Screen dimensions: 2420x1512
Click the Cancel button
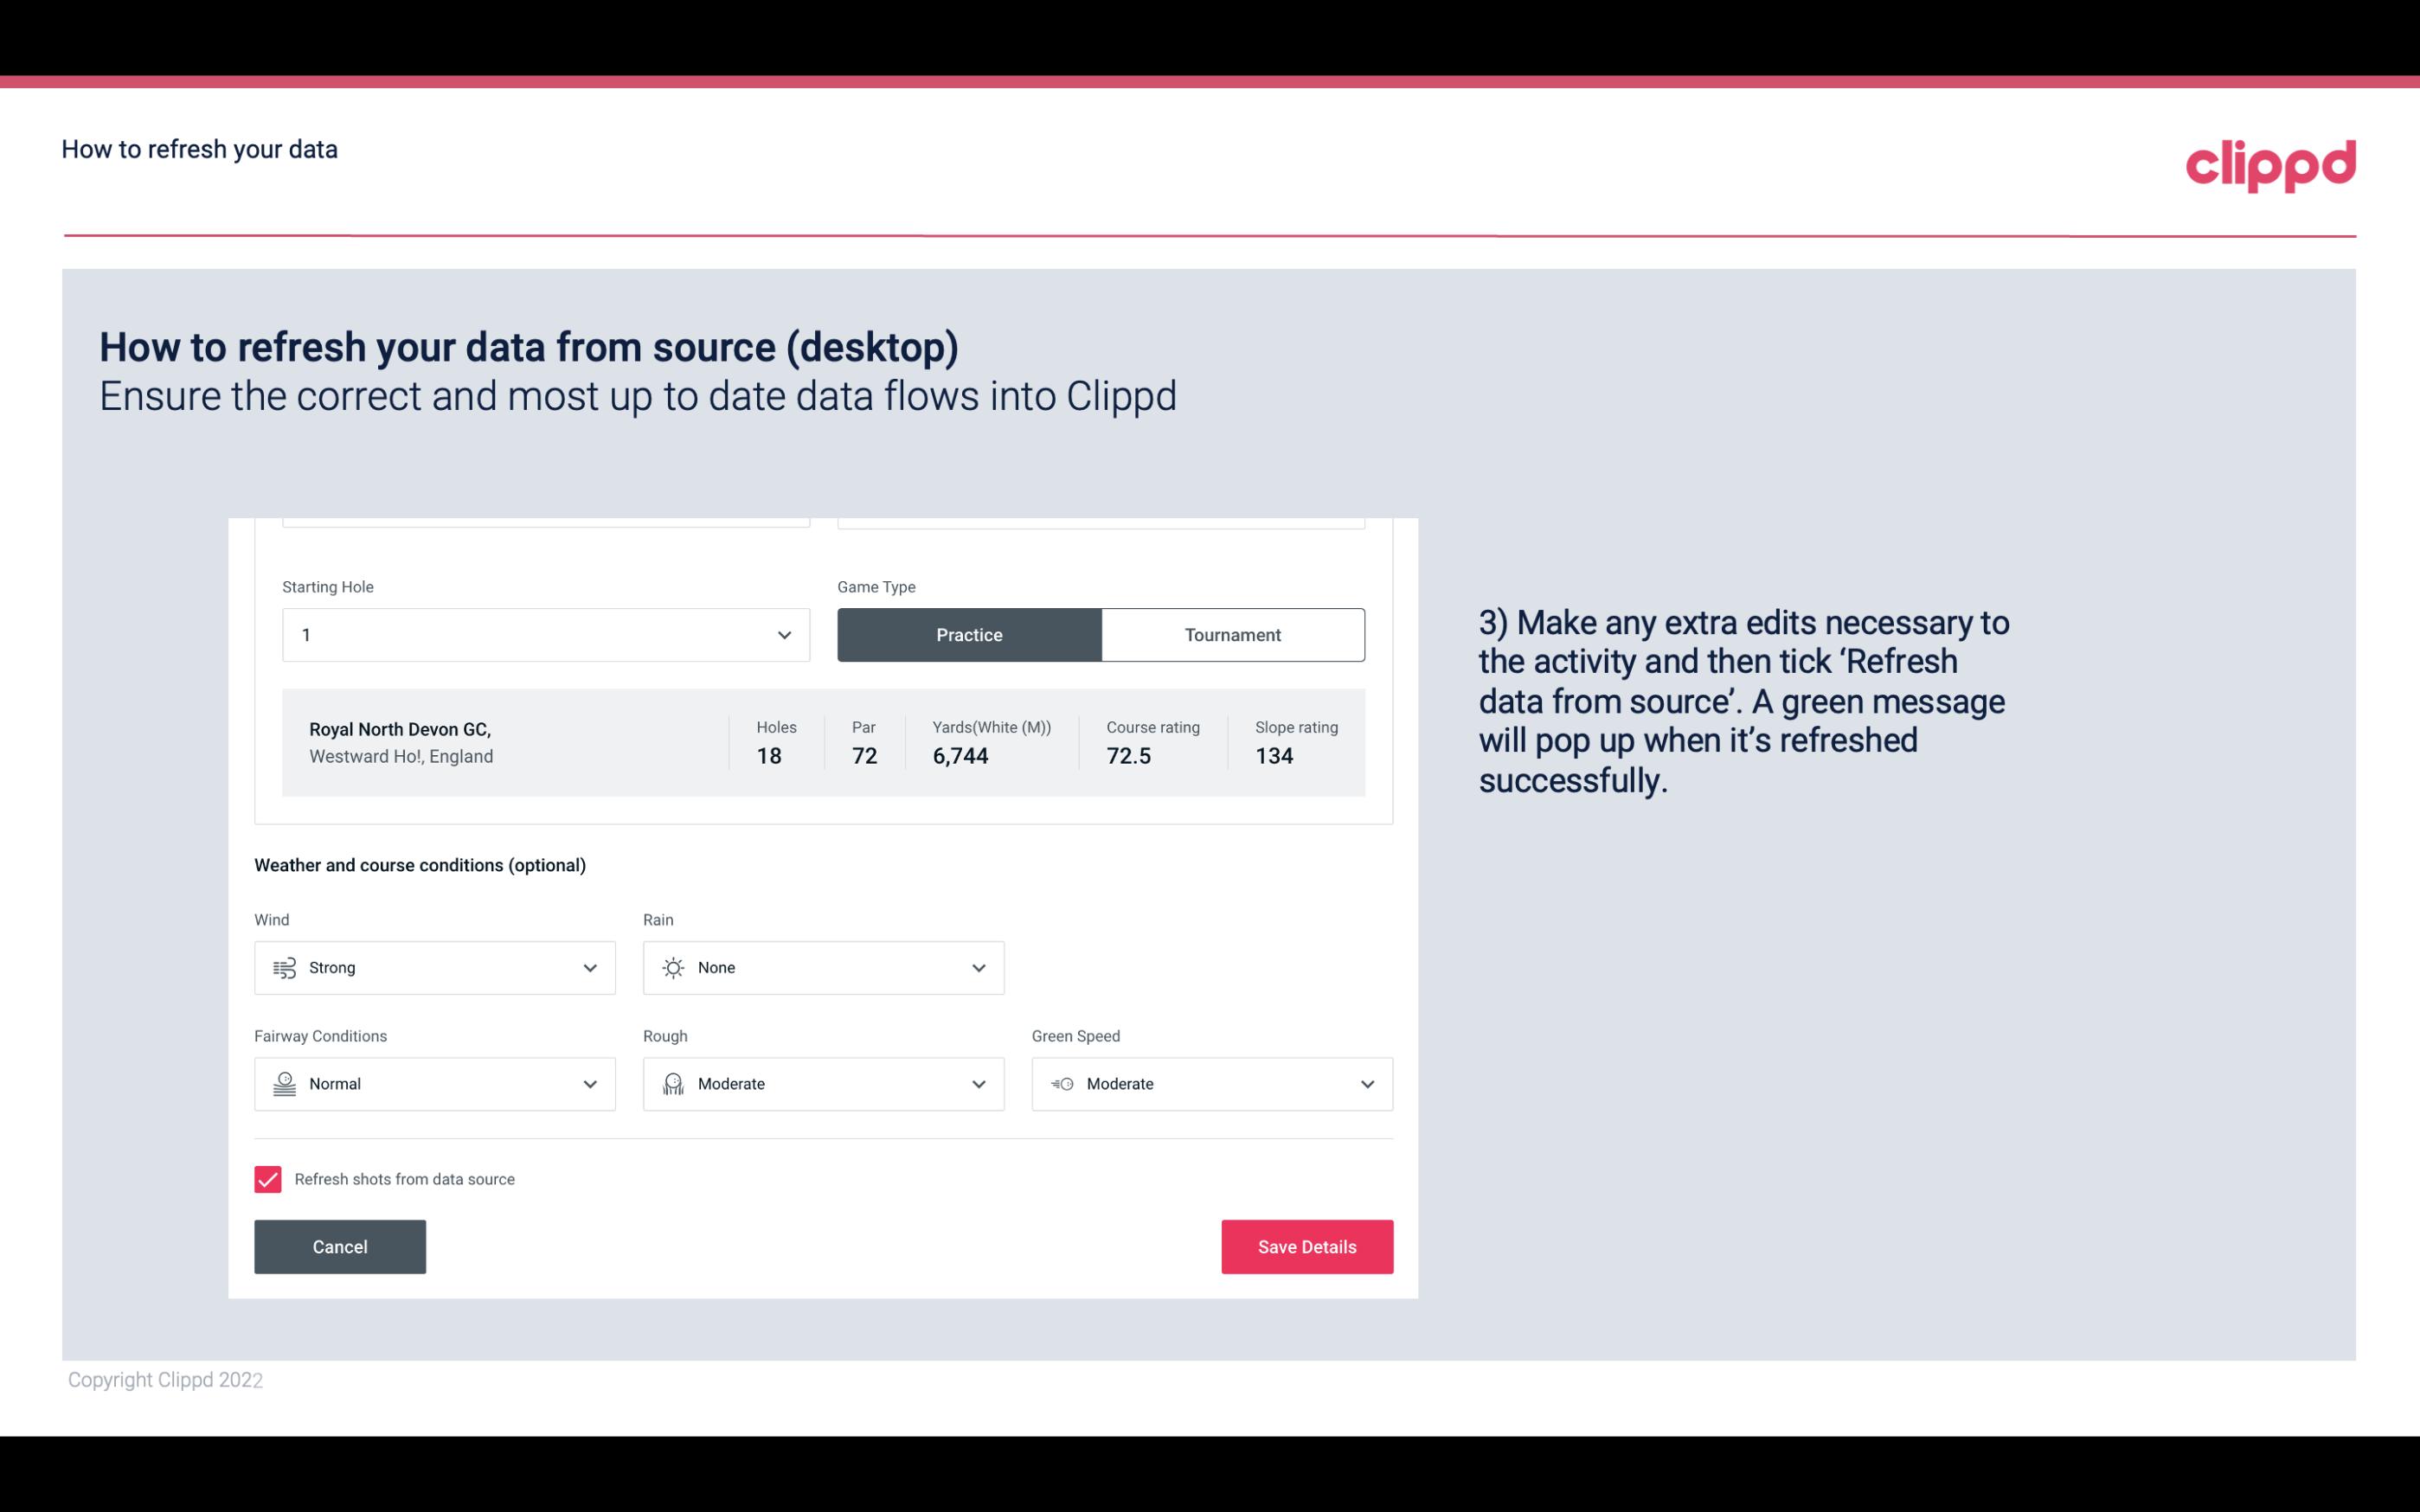pyautogui.click(x=340, y=1246)
